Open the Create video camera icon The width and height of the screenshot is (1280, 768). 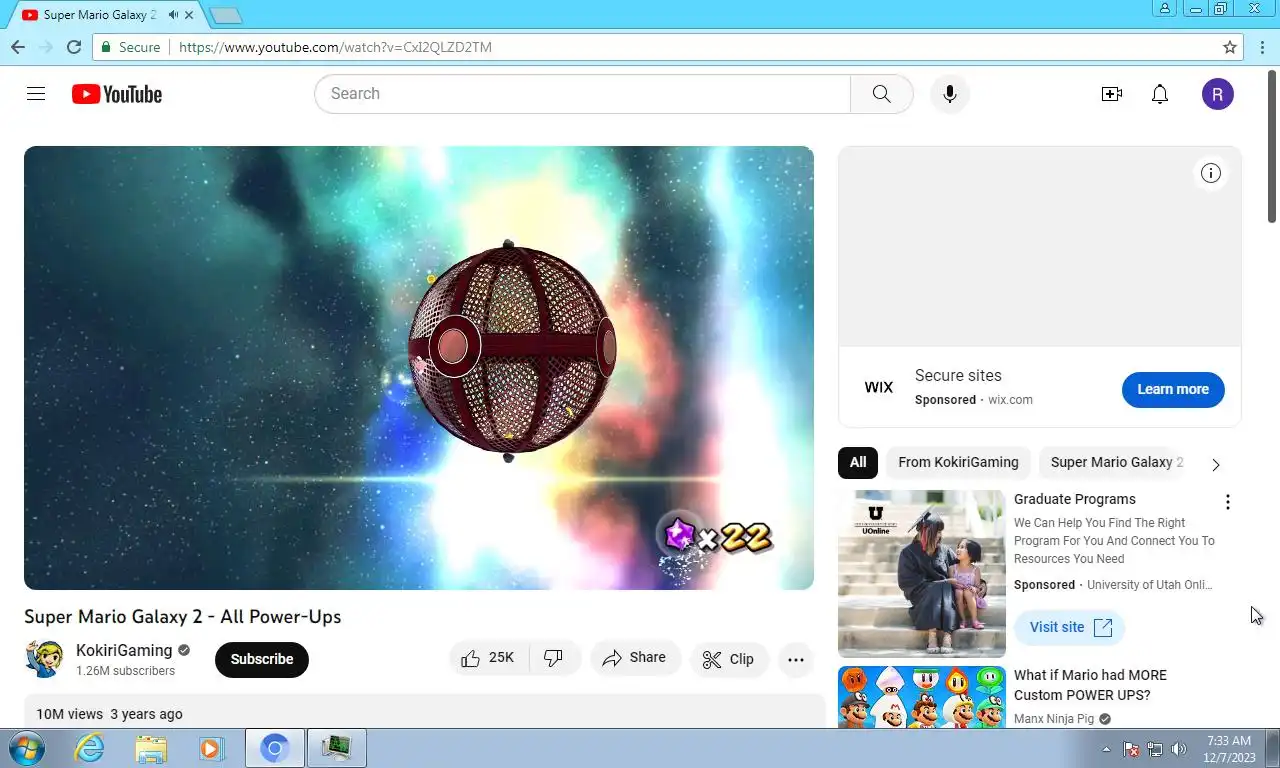(1111, 94)
